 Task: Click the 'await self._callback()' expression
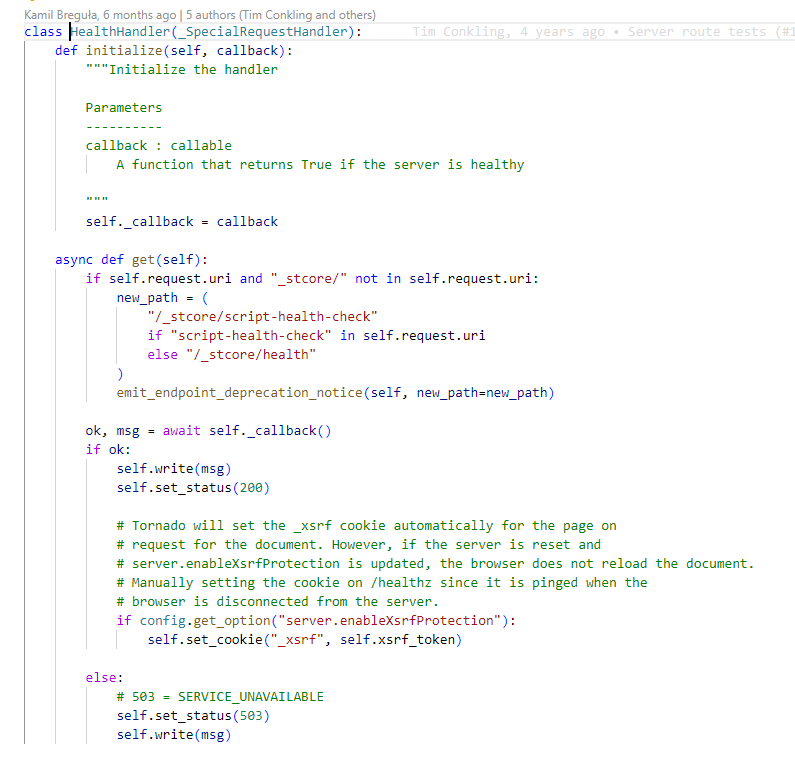(247, 431)
